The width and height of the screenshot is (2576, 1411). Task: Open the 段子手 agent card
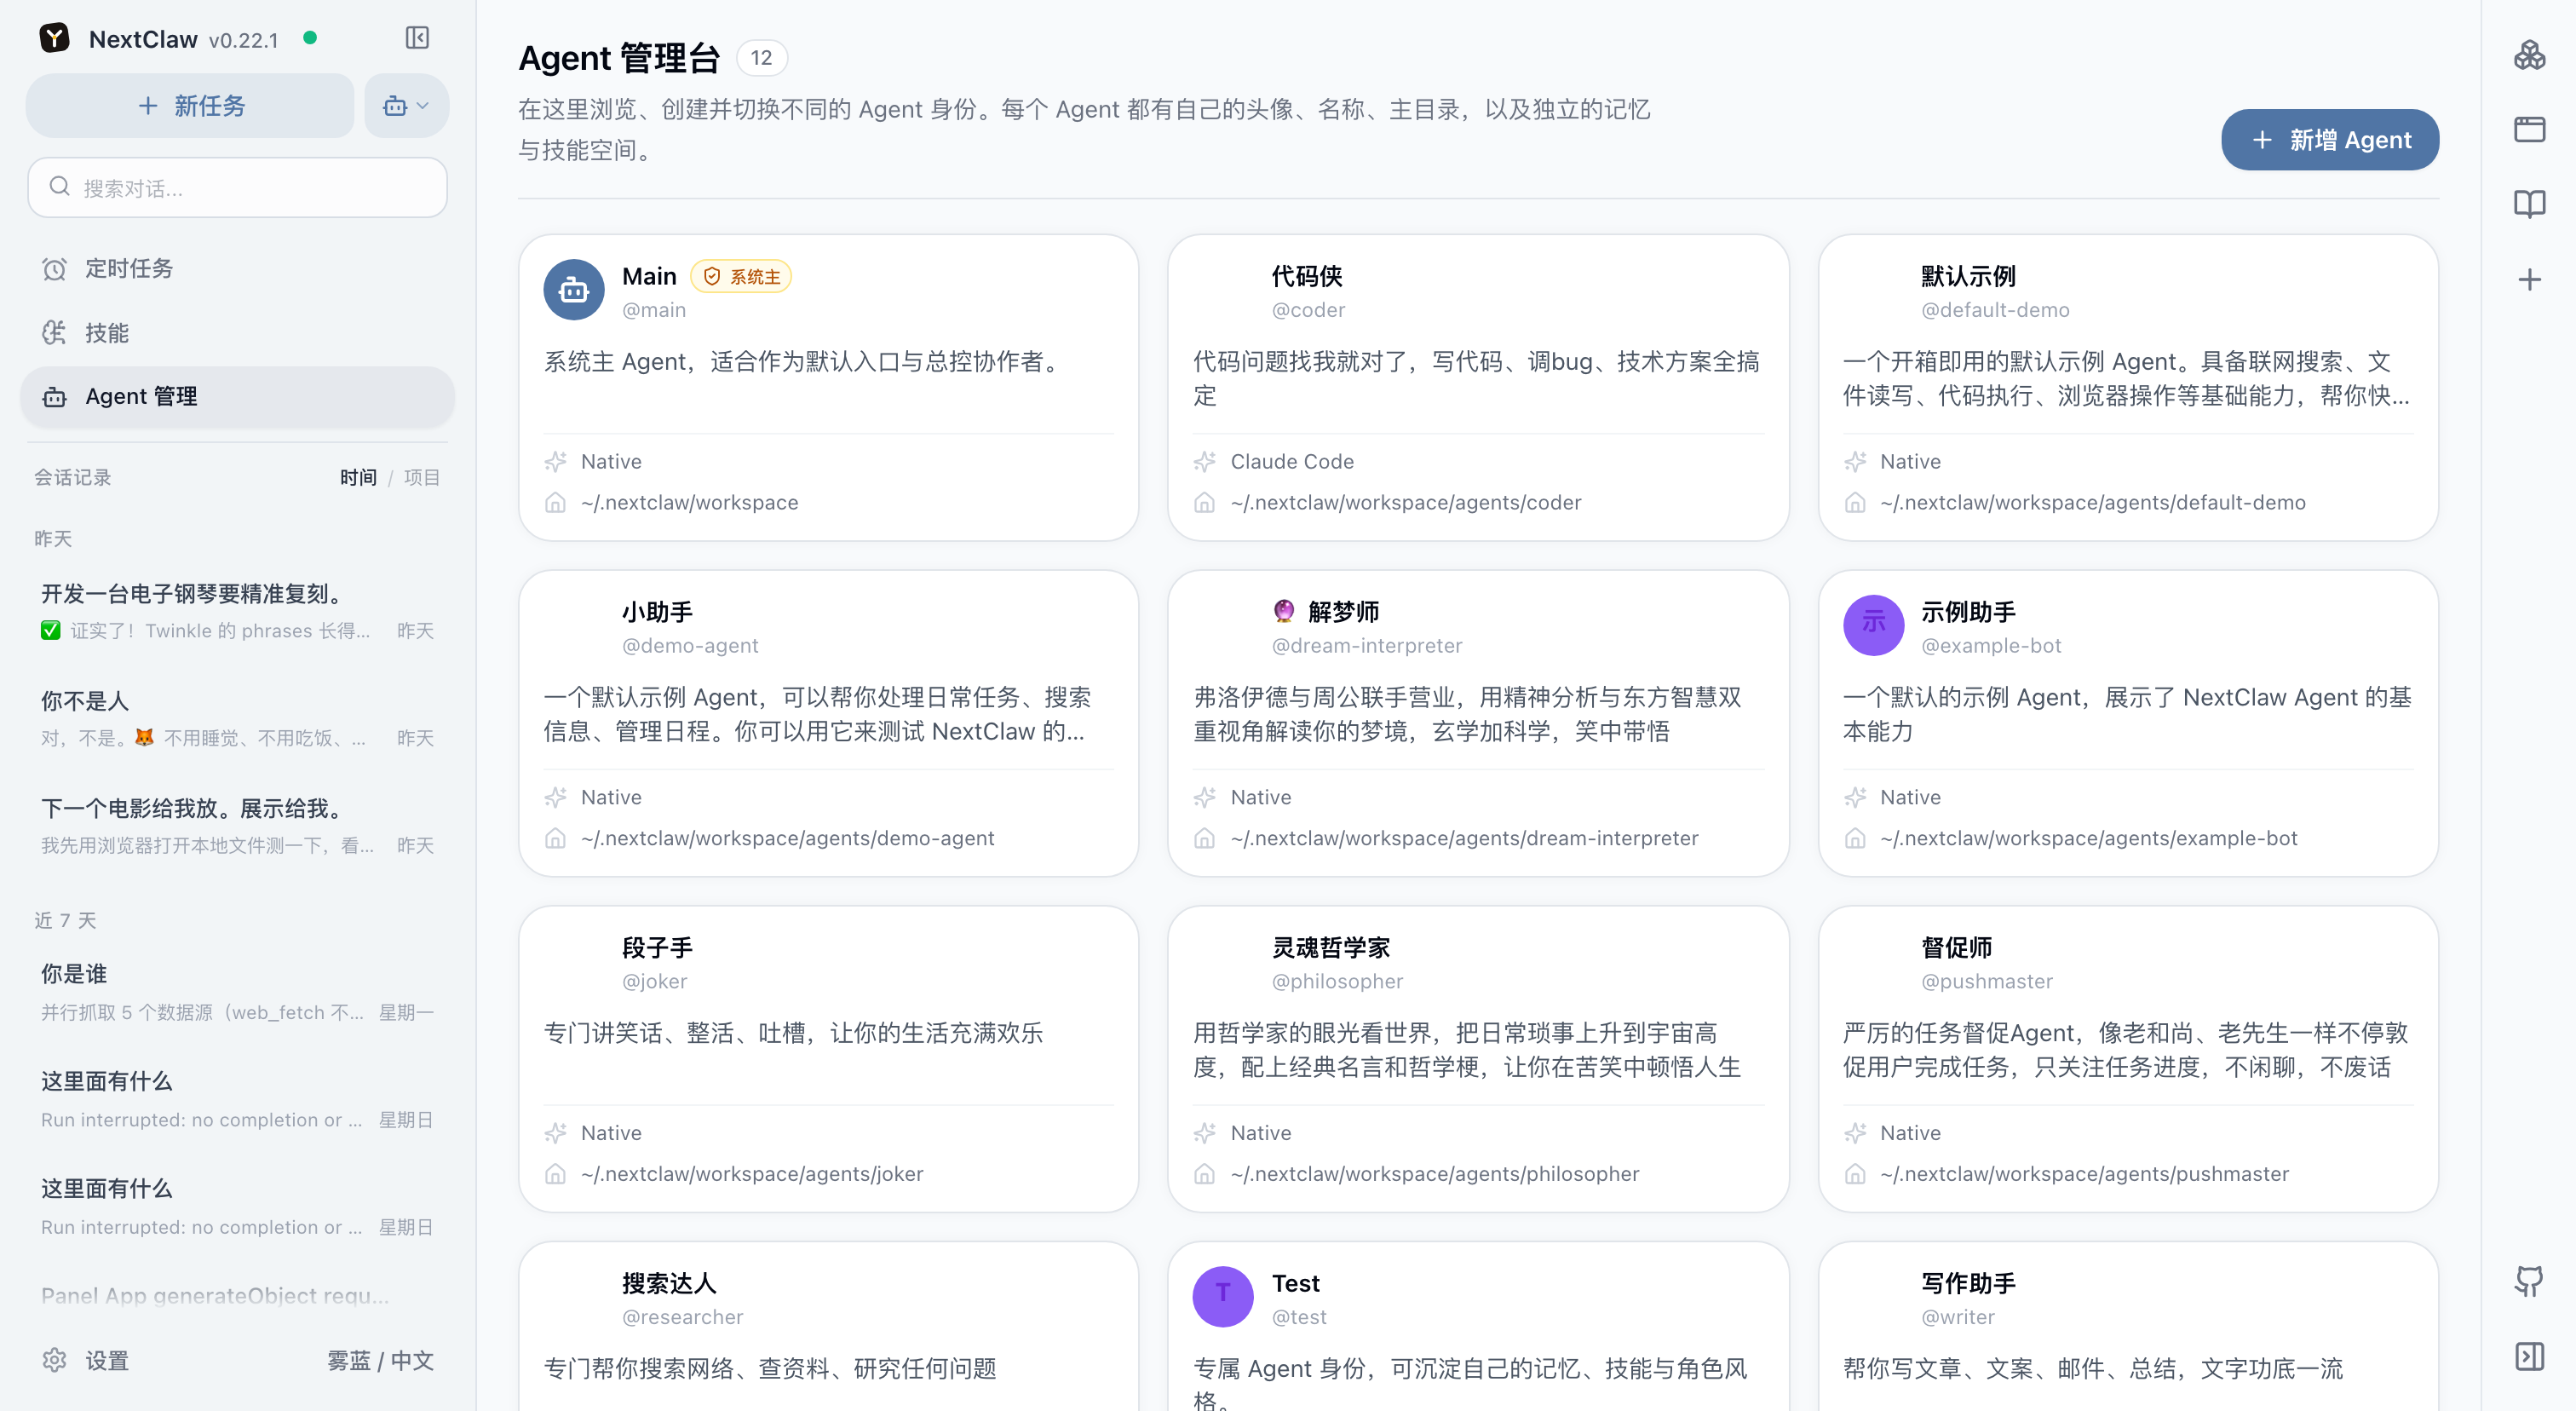click(828, 1058)
